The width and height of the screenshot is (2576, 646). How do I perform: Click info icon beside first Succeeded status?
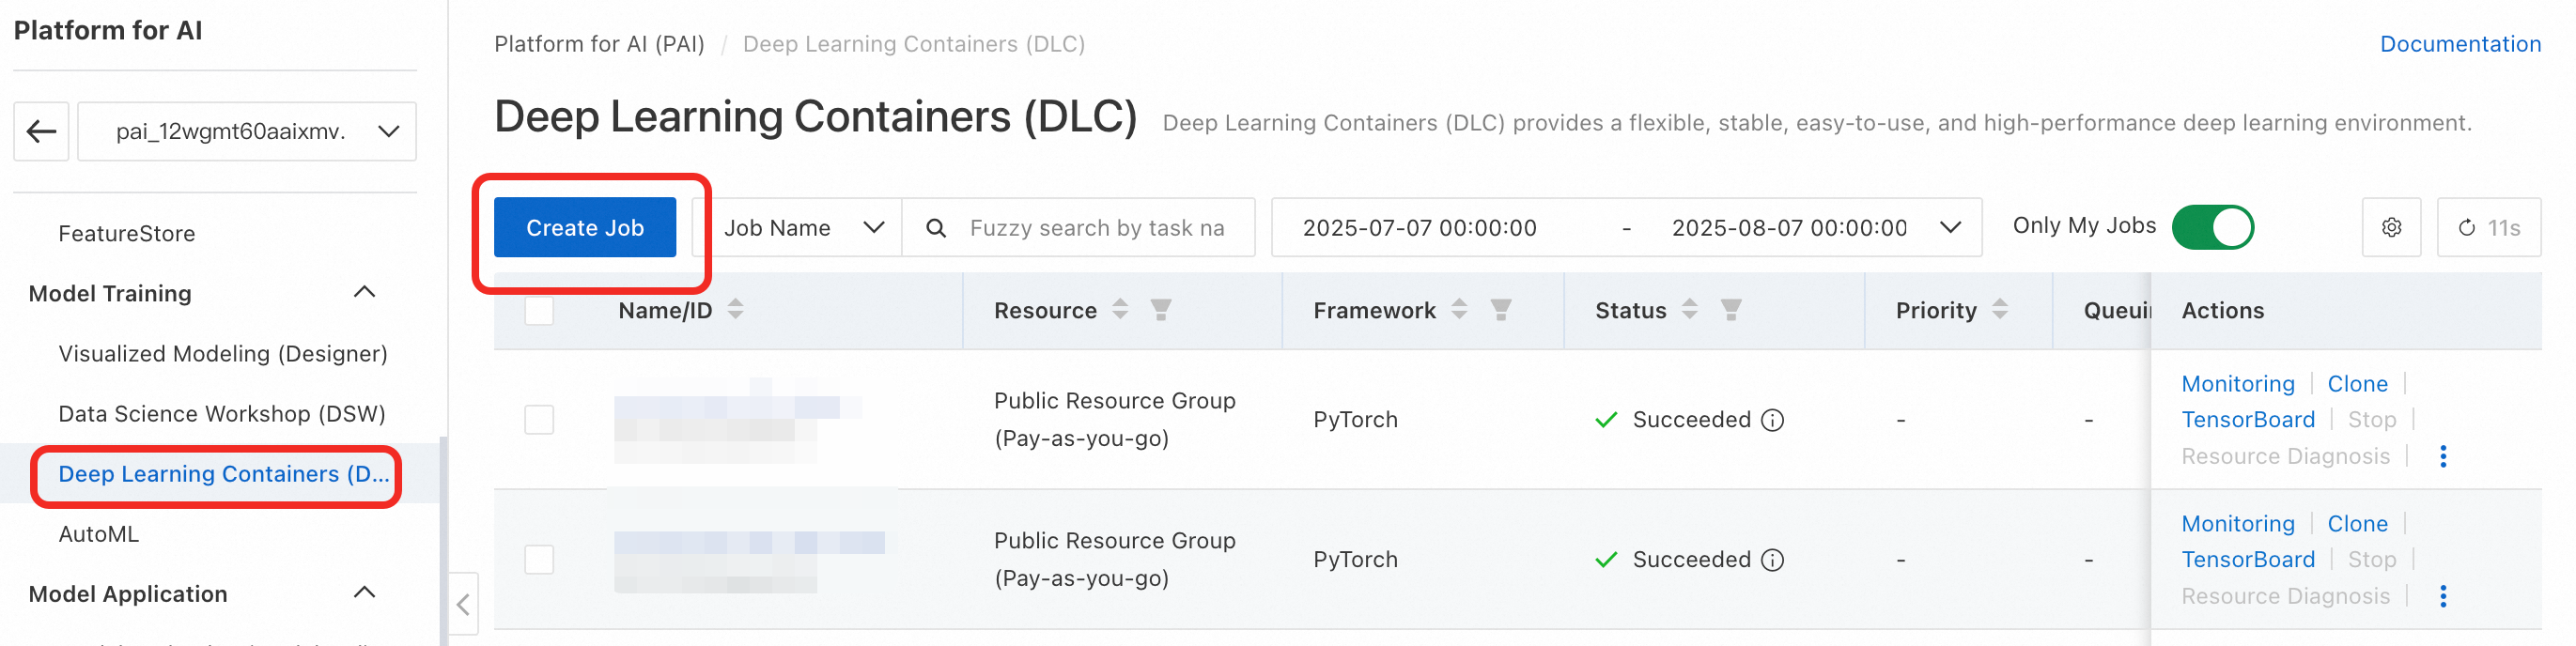click(1772, 420)
